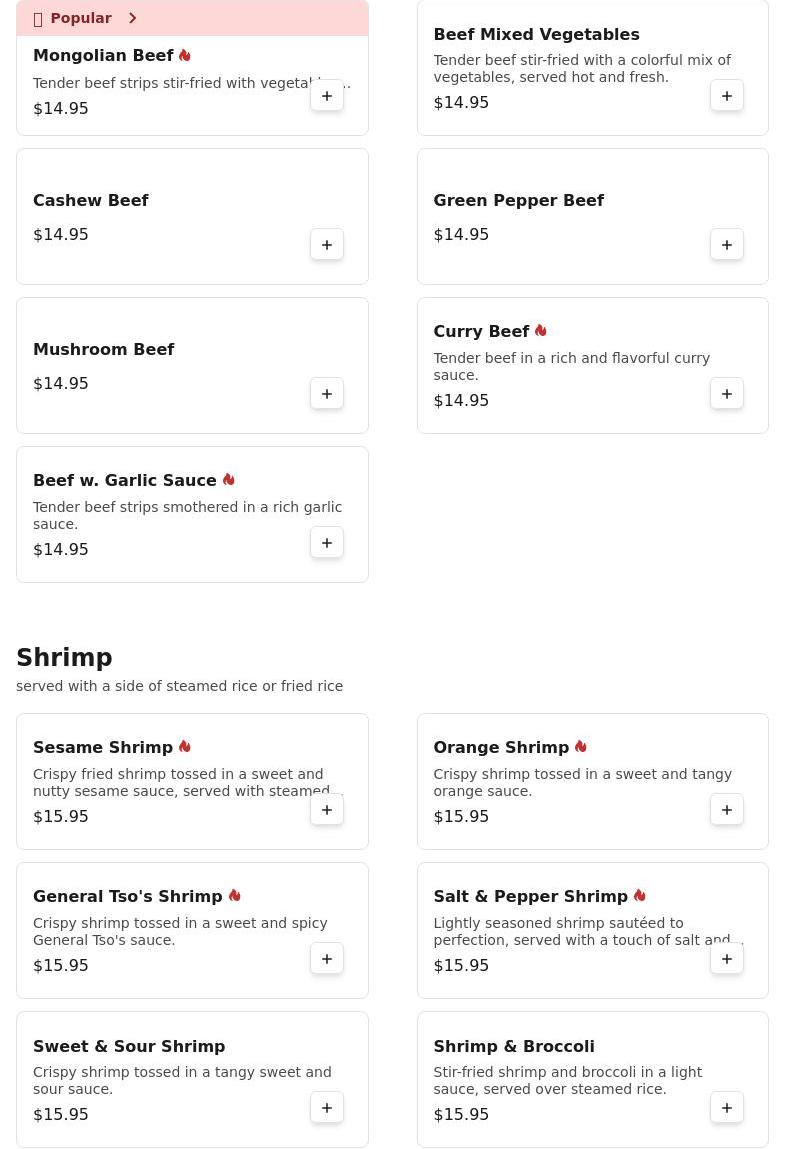Image resolution: width=785 pixels, height=1149 pixels.
Task: Select the Orange Shrimp title
Action: point(500,748)
